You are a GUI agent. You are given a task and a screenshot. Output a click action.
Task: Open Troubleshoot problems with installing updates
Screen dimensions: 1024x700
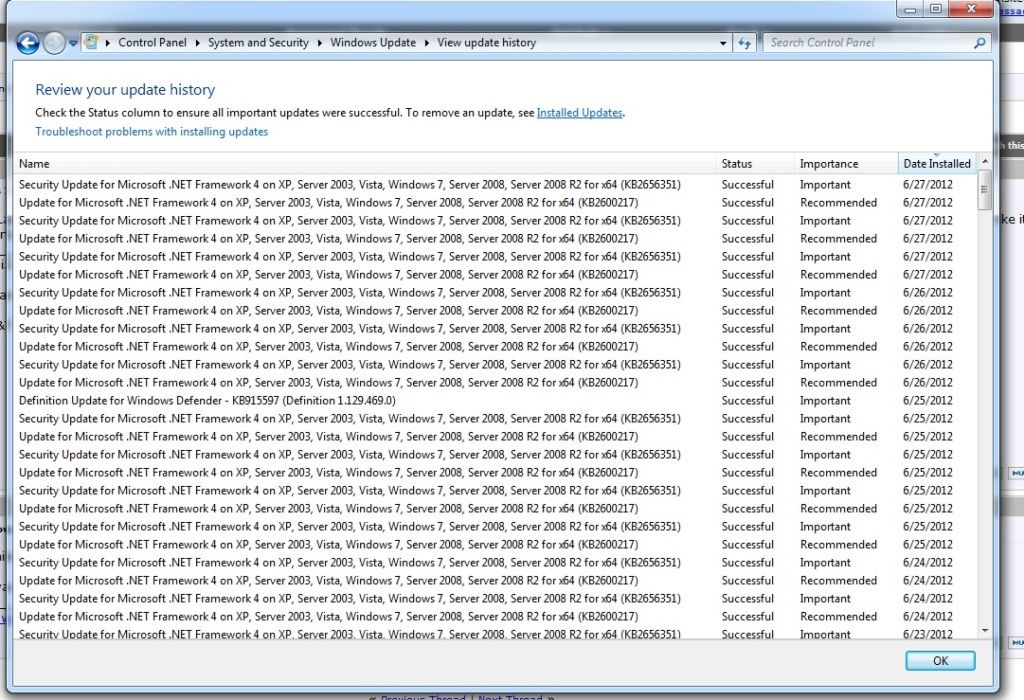pyautogui.click(x=152, y=132)
